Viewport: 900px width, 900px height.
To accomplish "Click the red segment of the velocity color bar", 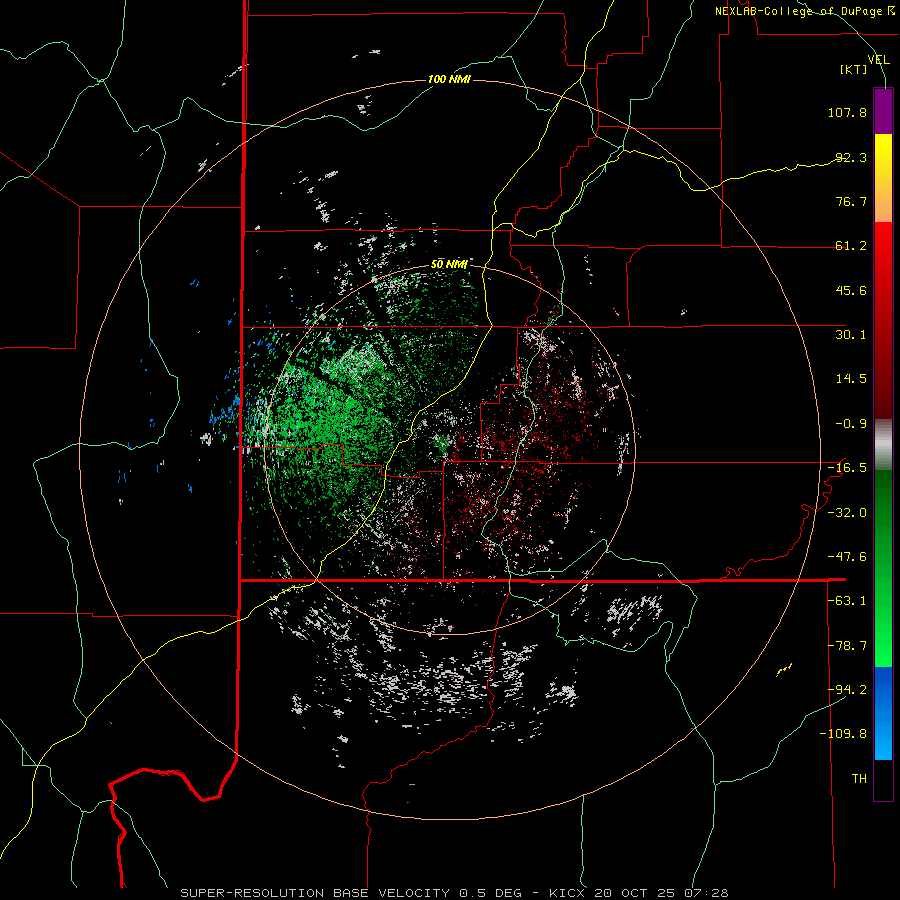I will [883, 320].
